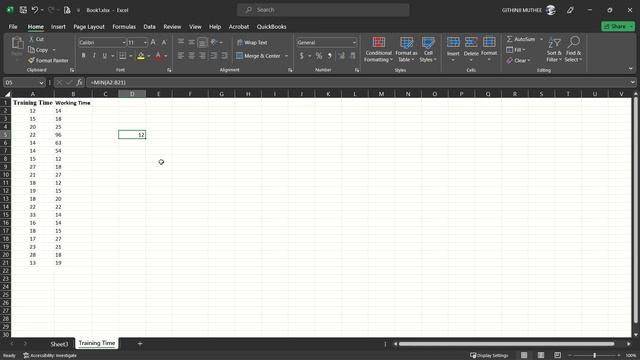The image size is (640, 360).
Task: Expand the Merge & Center dropdown arrow
Action: [286, 56]
